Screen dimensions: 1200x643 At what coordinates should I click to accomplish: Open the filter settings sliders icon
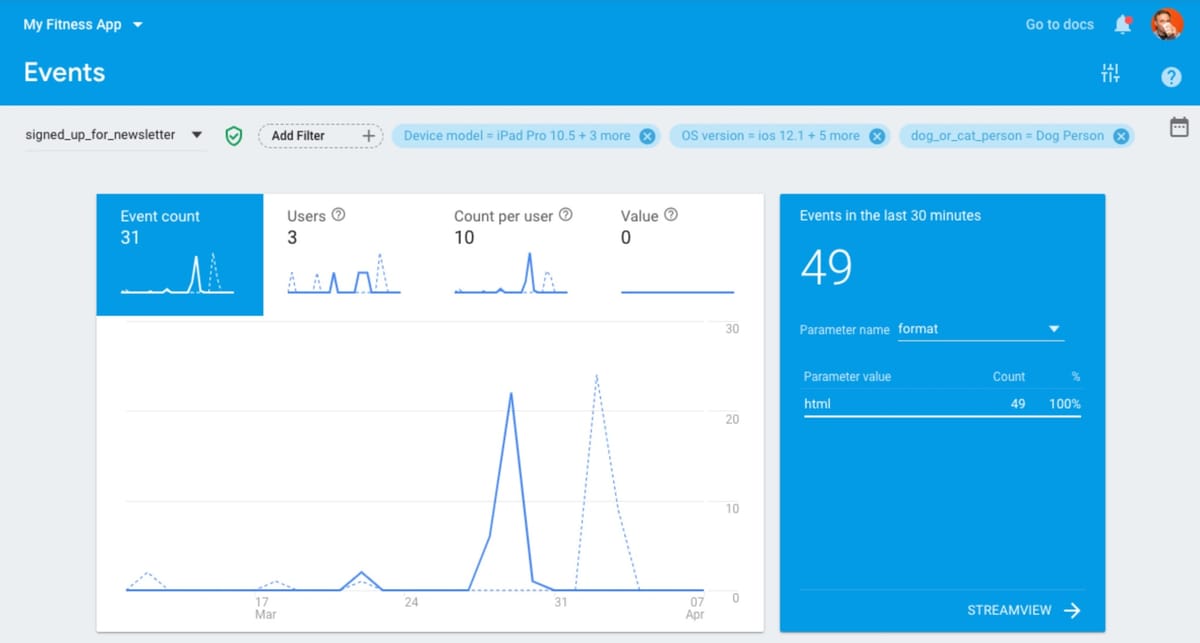(1110, 73)
